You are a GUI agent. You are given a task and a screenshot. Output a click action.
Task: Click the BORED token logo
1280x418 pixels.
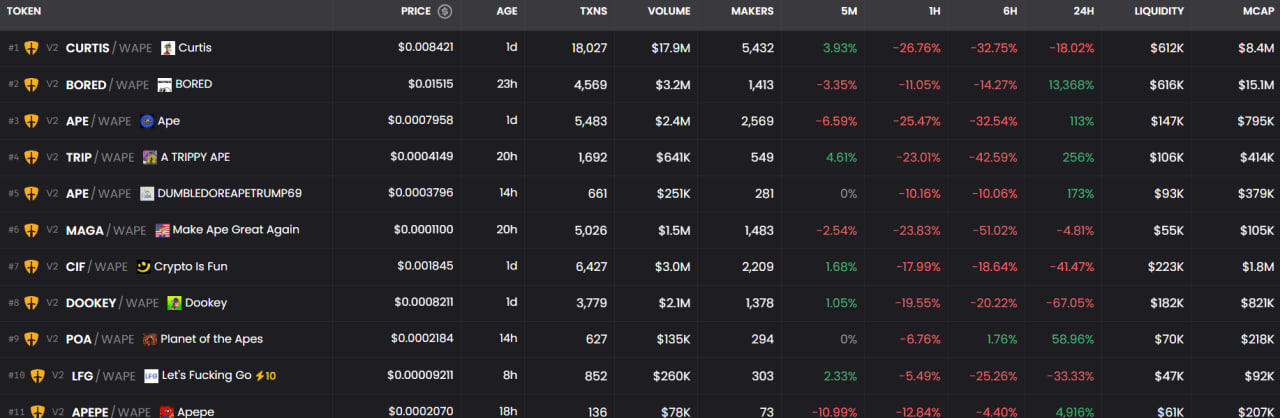pyautogui.click(x=164, y=84)
